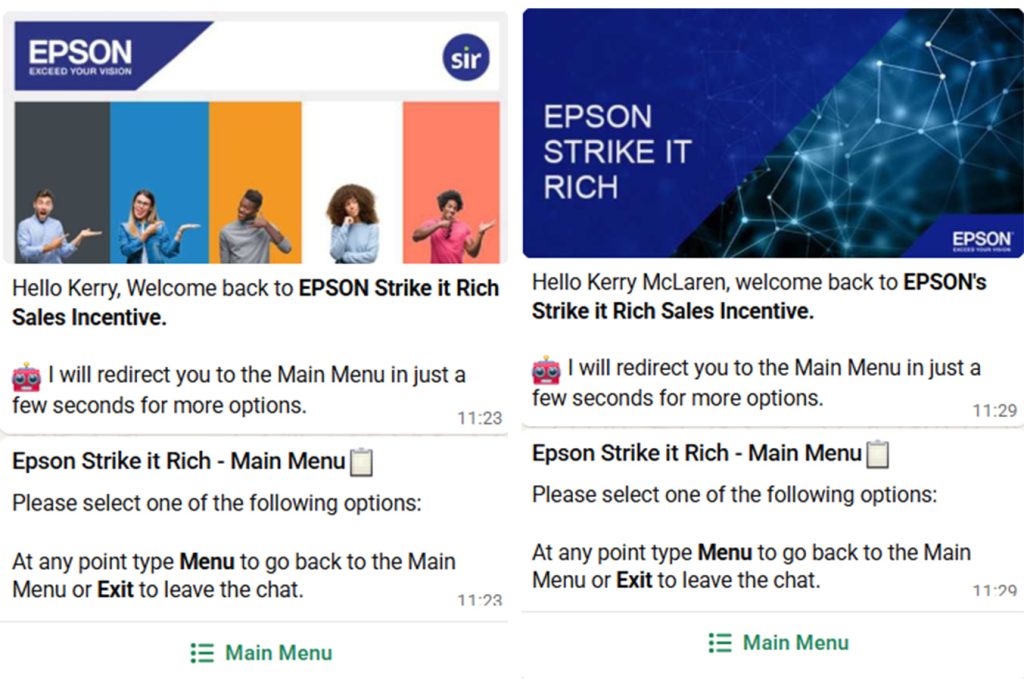
Task: Click the 11:23 timestamp on the left welcome message
Action: [480, 418]
